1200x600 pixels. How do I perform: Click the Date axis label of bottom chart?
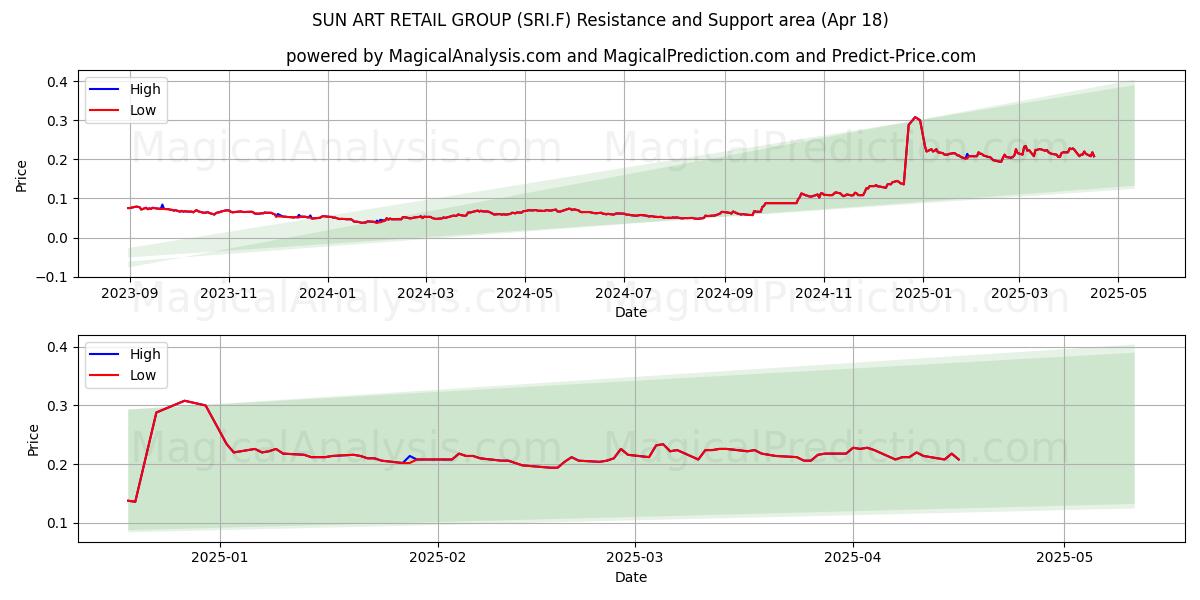(631, 577)
